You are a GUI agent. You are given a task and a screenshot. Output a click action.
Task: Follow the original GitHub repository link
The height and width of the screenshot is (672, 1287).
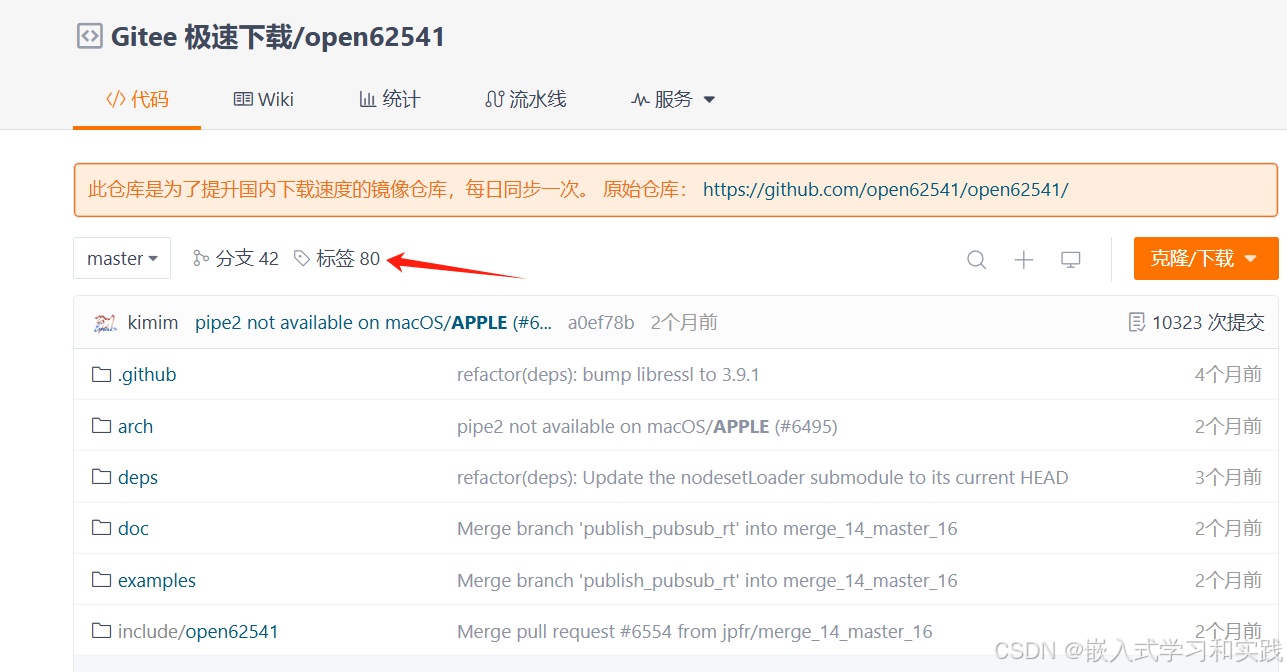click(885, 189)
